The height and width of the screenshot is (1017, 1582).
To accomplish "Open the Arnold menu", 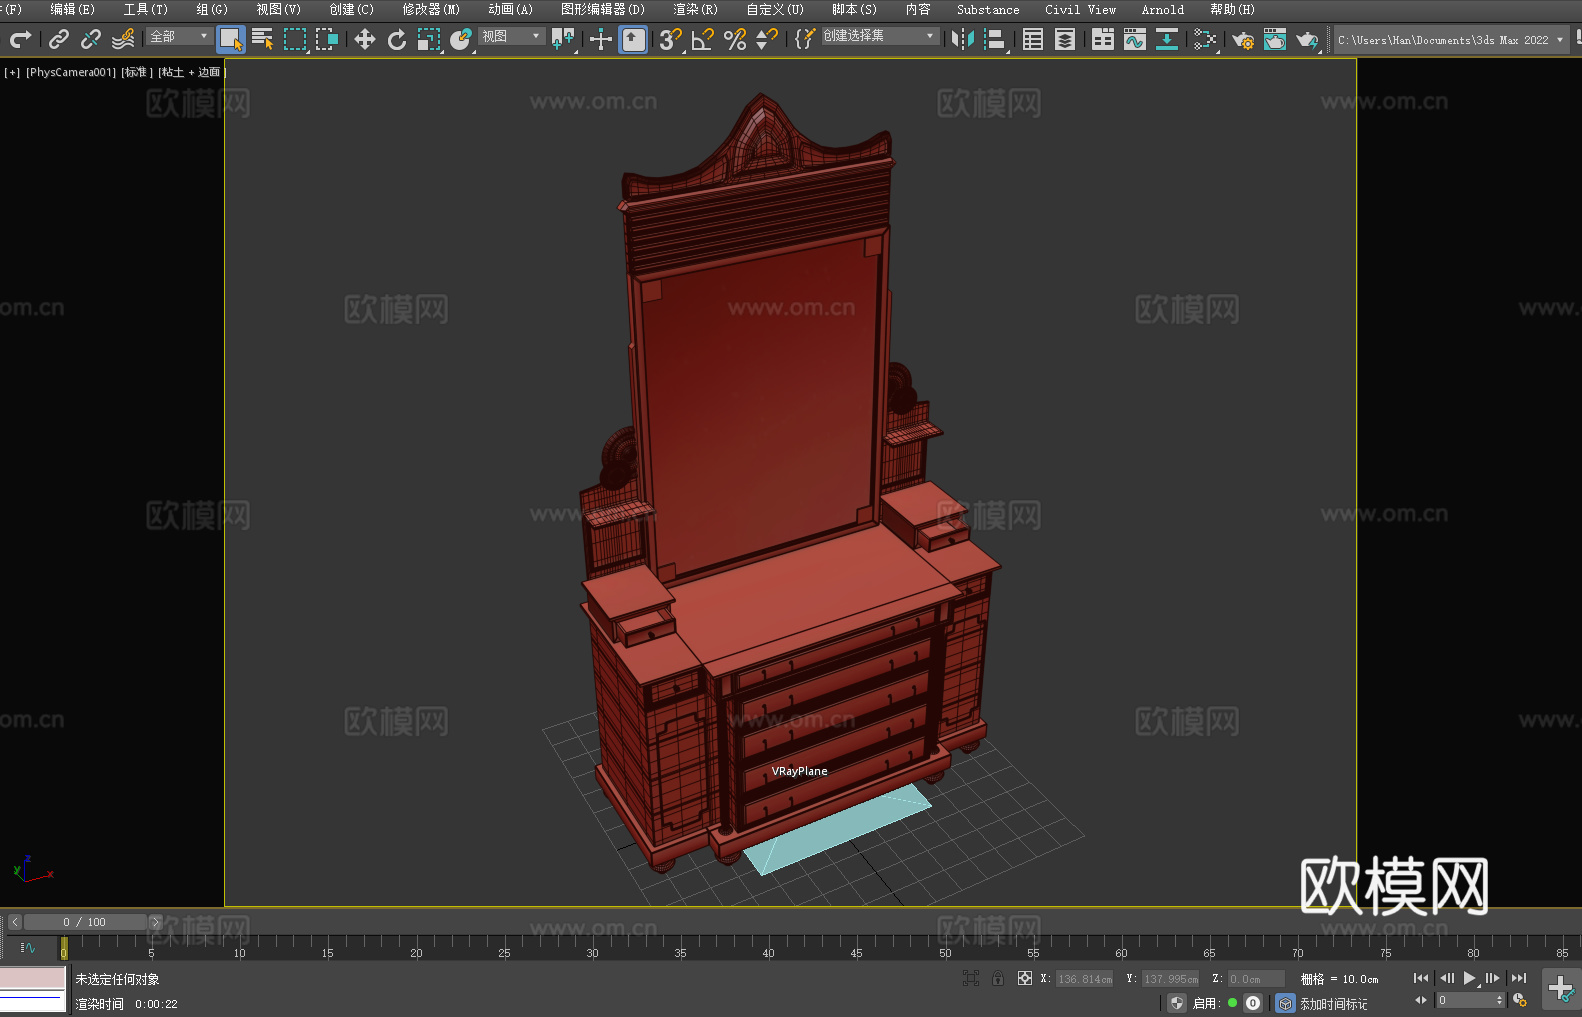I will click(x=1163, y=9).
